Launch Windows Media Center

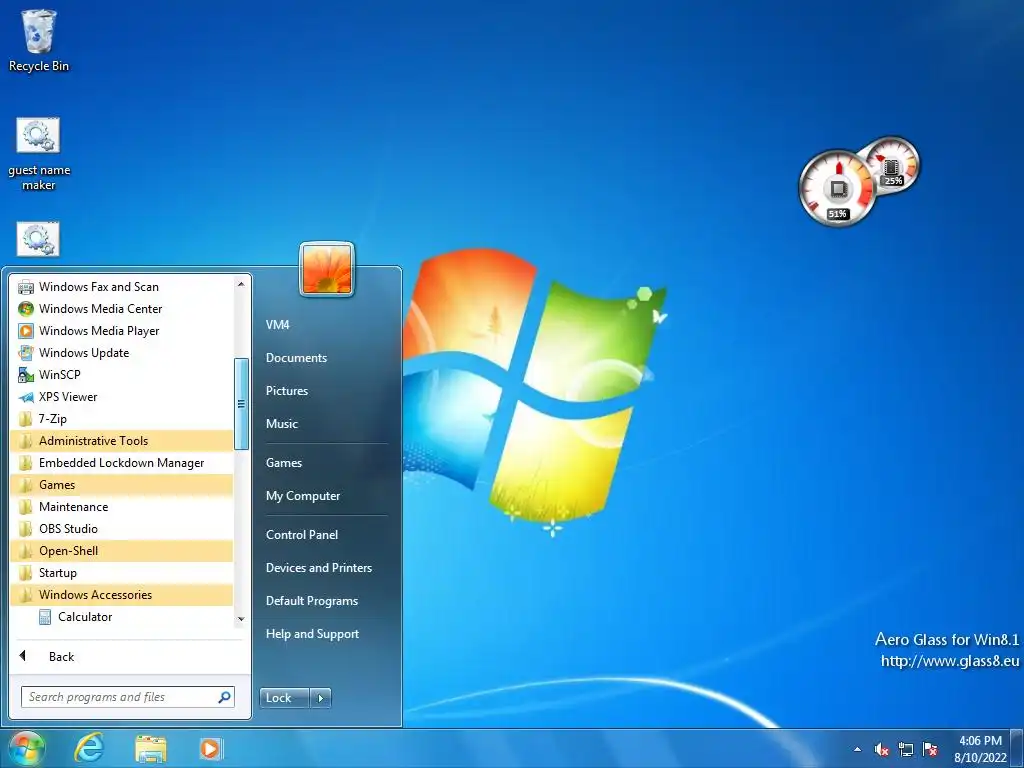coord(122,309)
